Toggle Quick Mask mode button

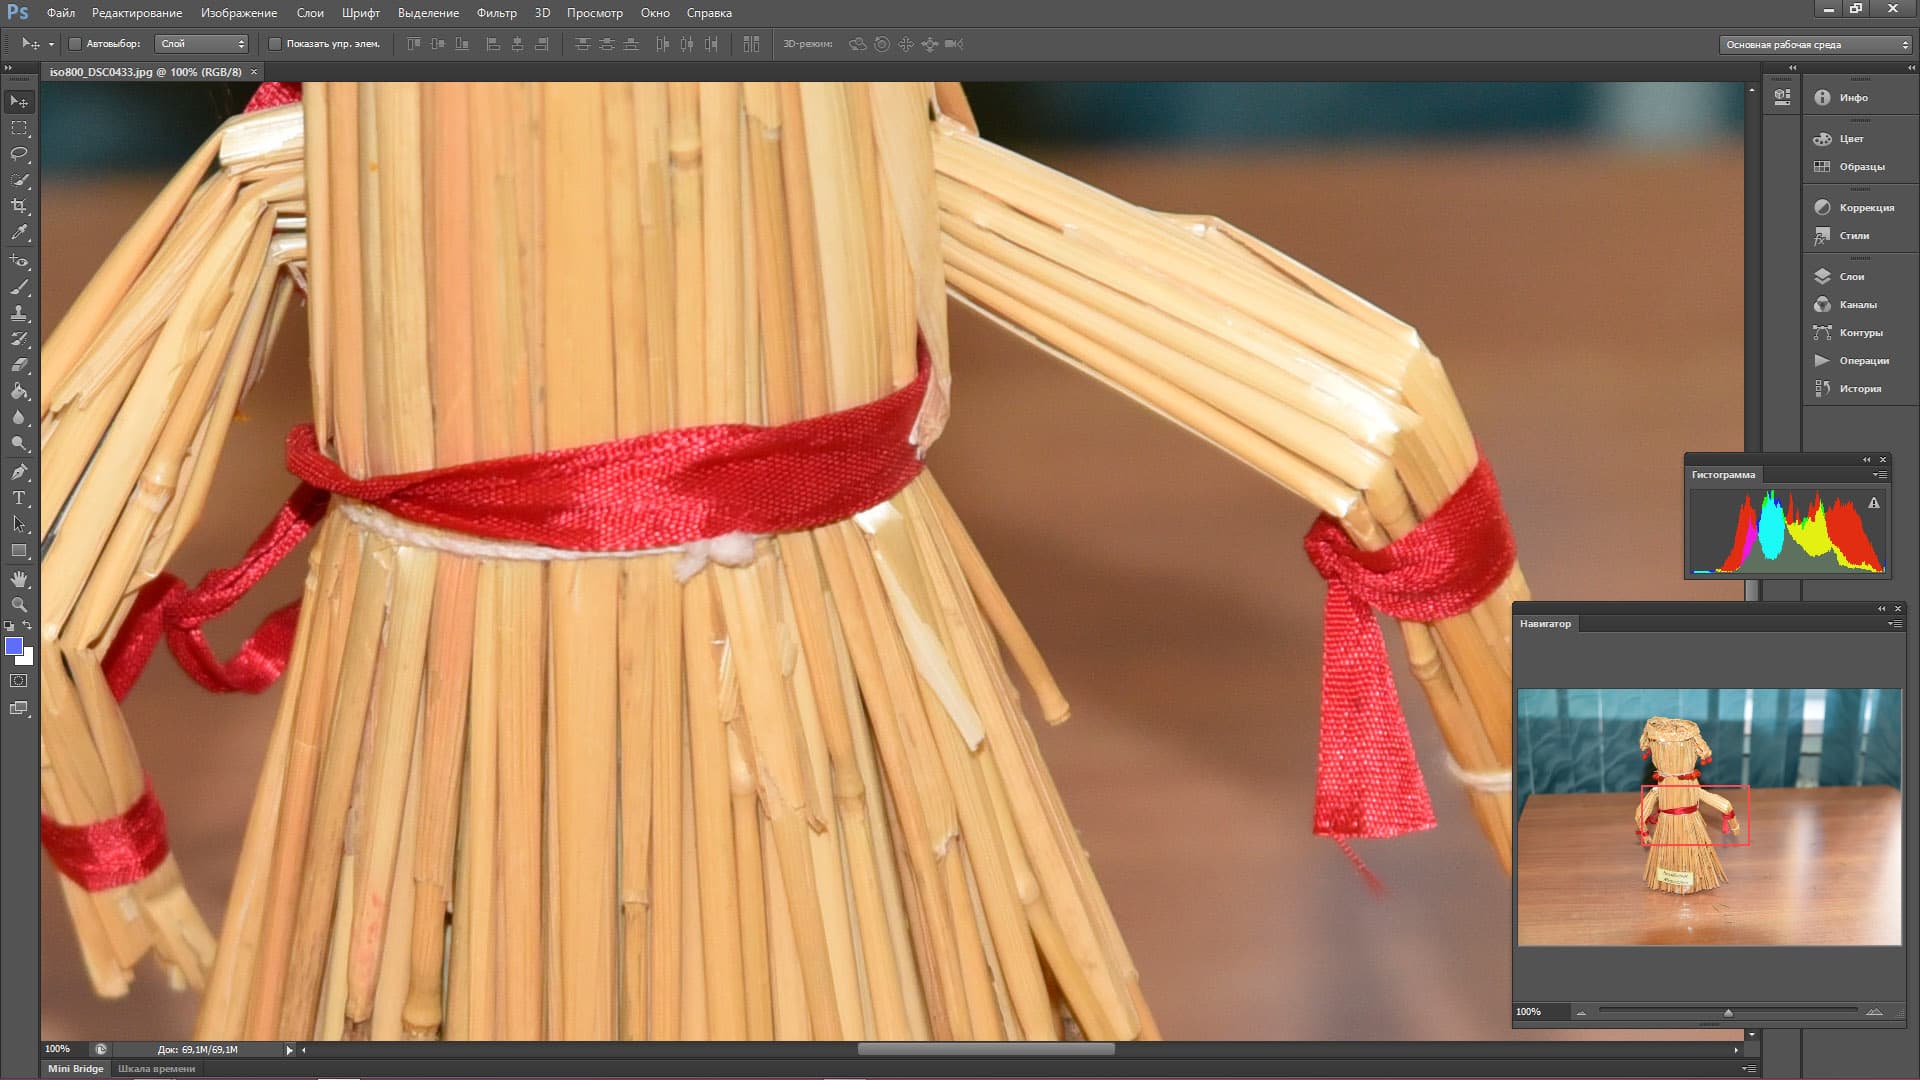(x=19, y=681)
